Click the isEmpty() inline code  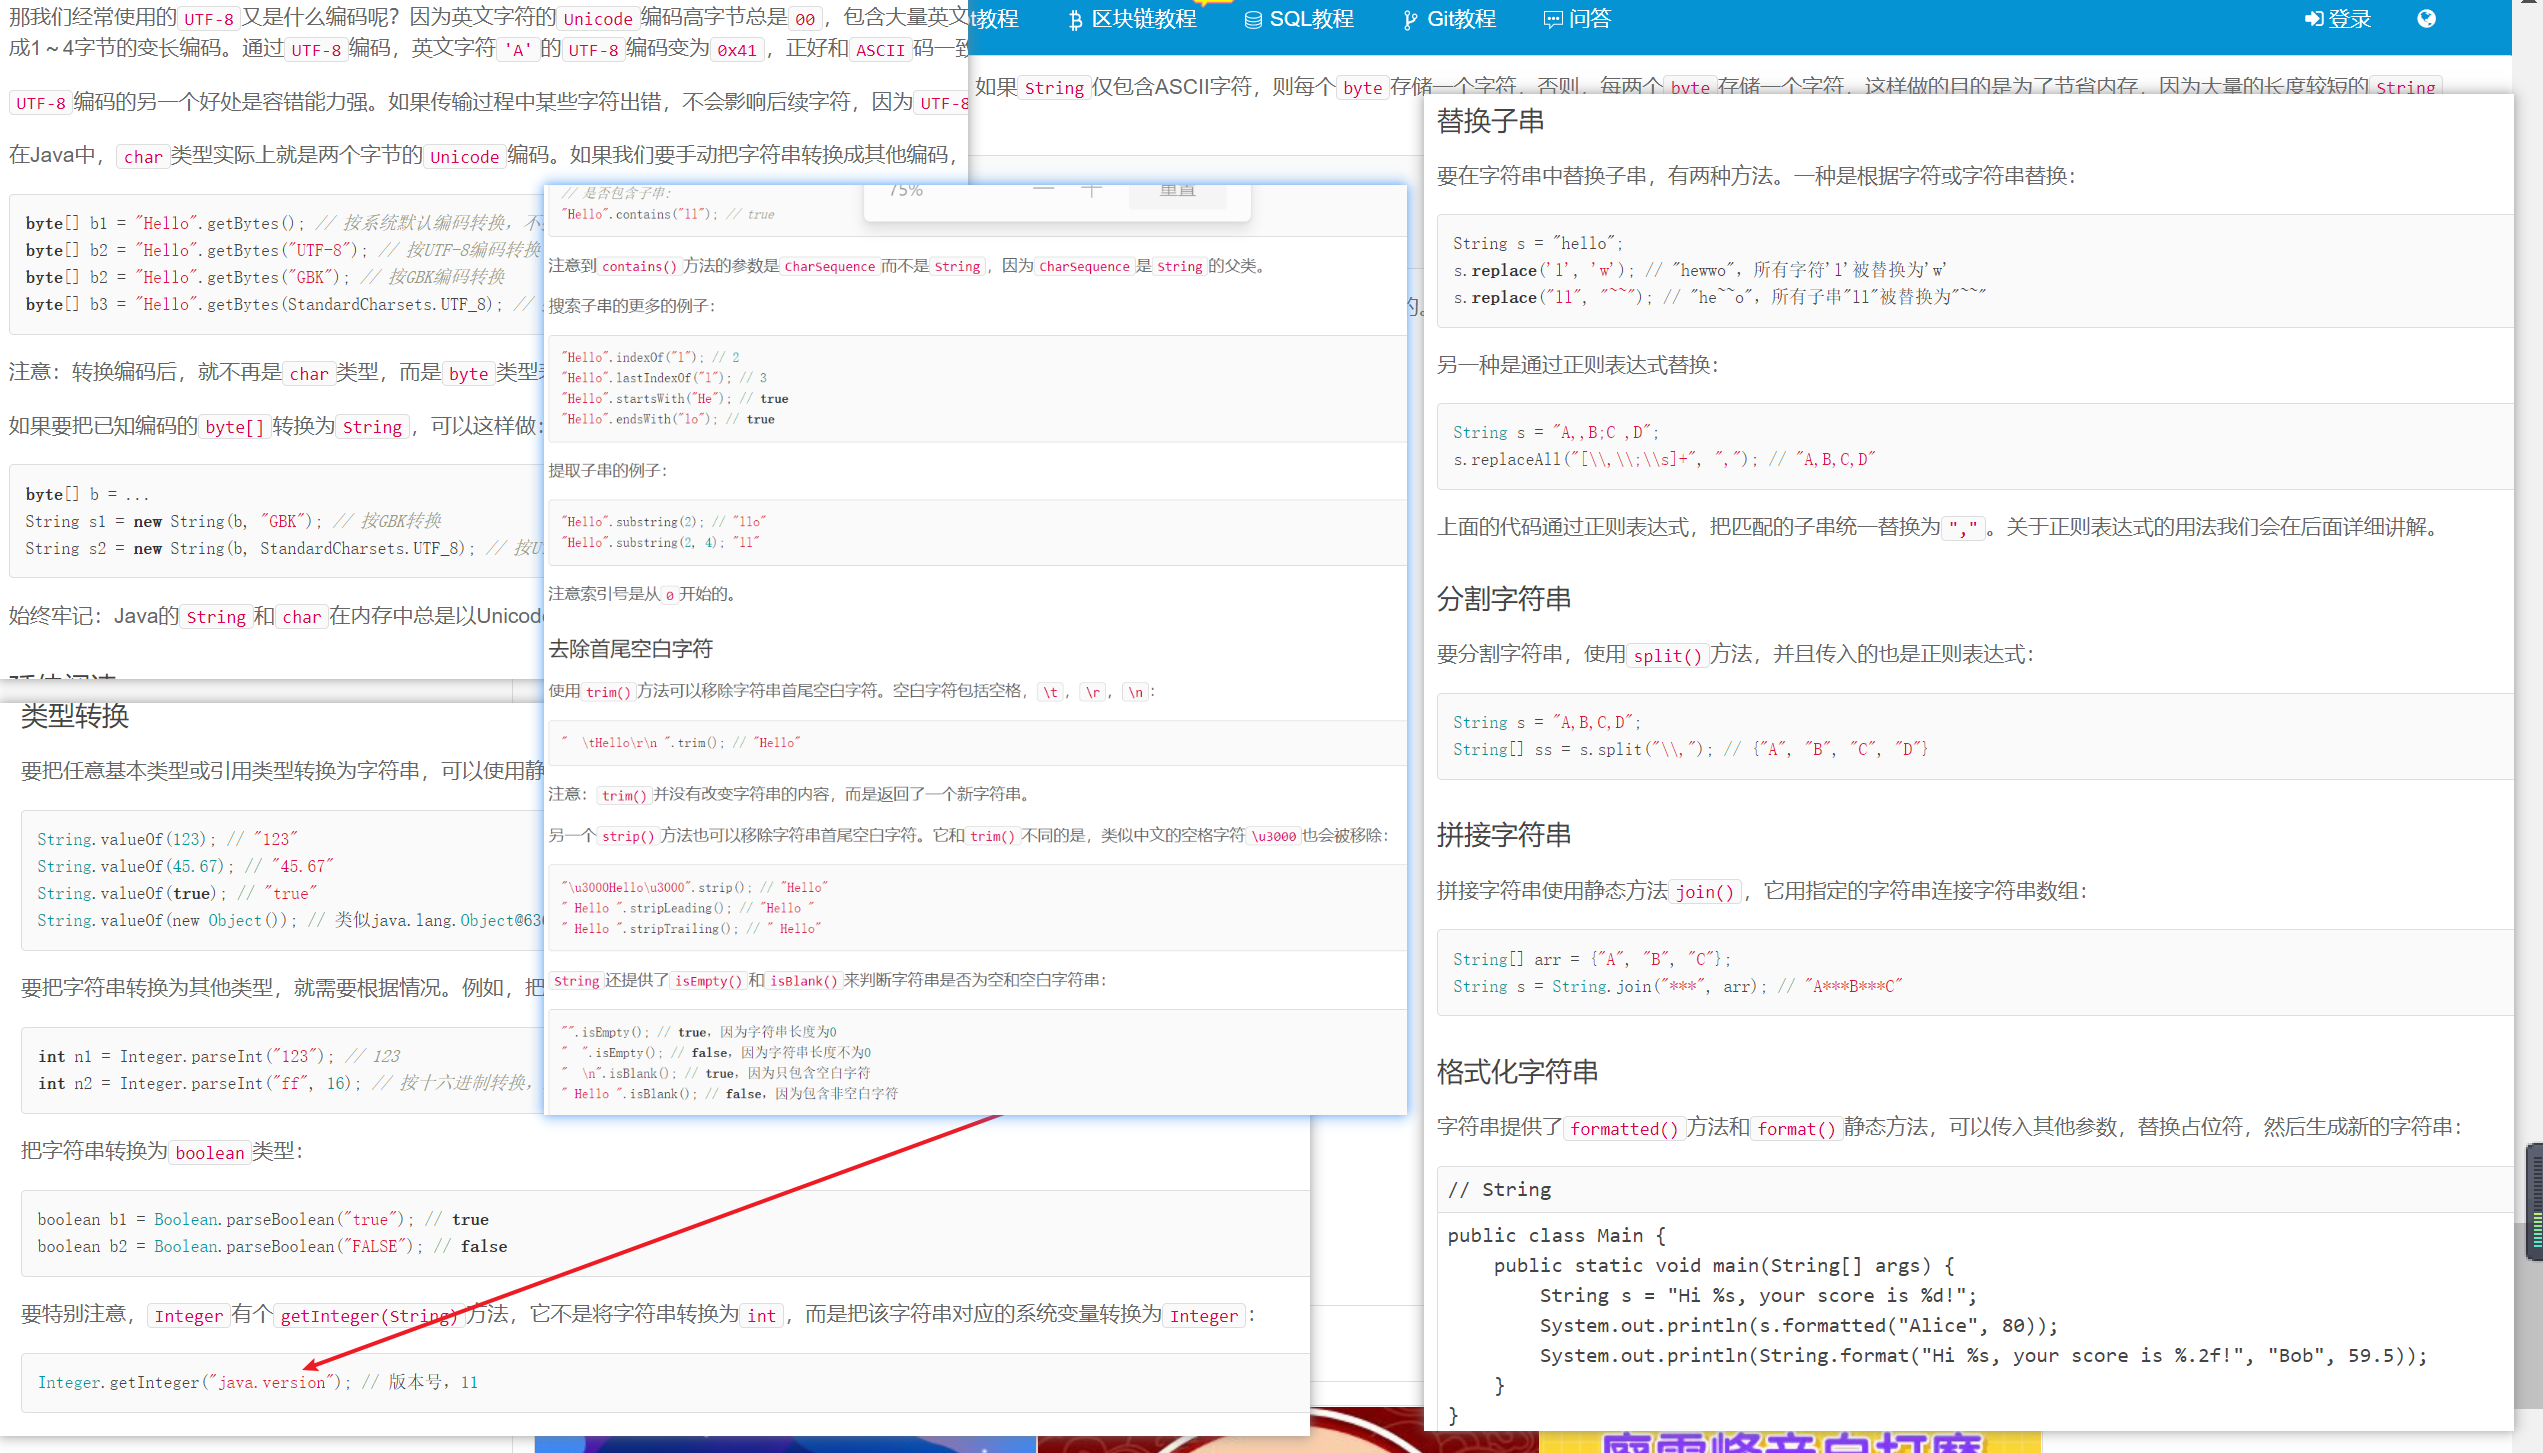click(708, 981)
